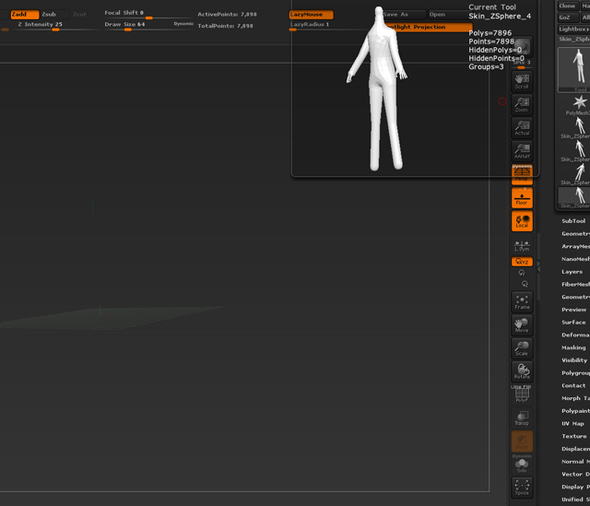Select the Move view icon
Screen dimensions: 590x506
(x=522, y=325)
